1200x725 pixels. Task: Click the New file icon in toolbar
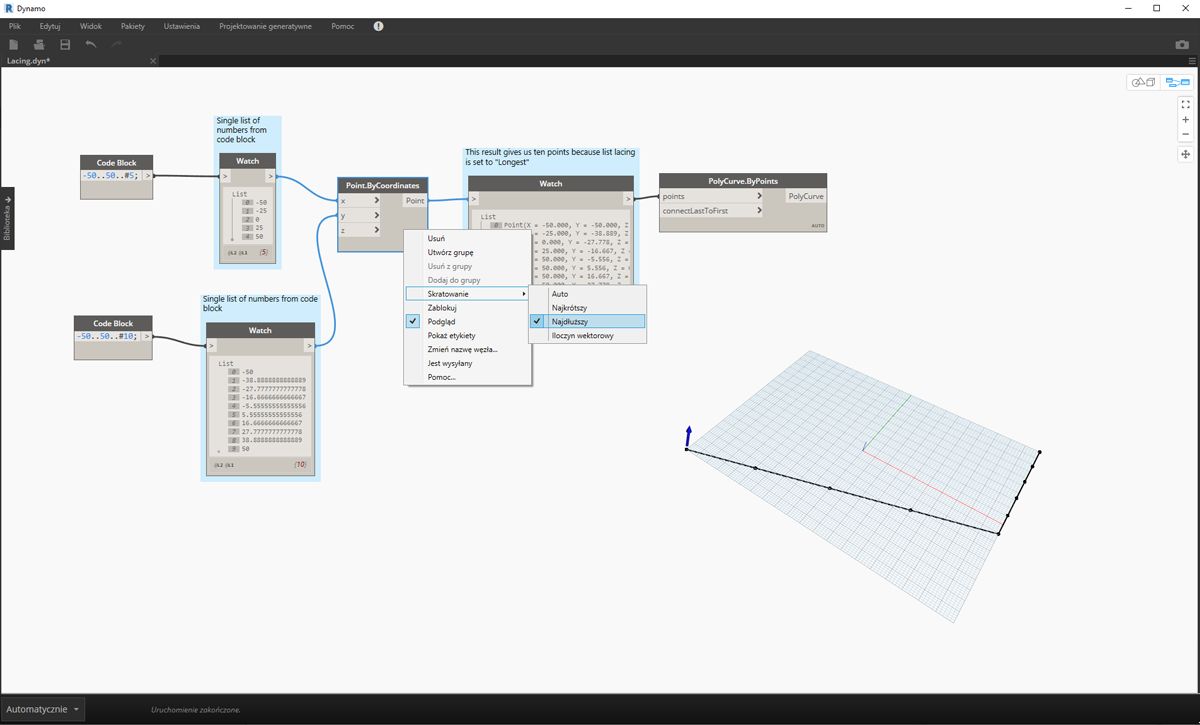click(x=14, y=45)
